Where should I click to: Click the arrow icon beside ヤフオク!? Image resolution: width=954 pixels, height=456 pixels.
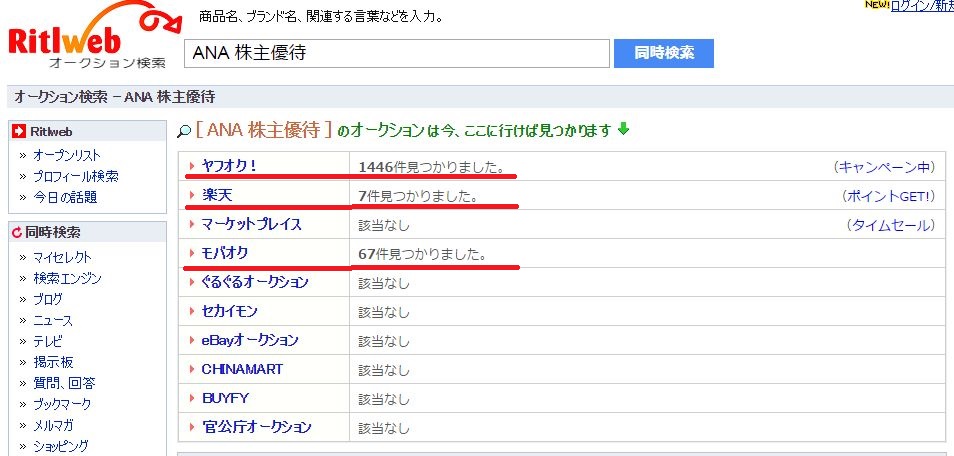(x=192, y=166)
